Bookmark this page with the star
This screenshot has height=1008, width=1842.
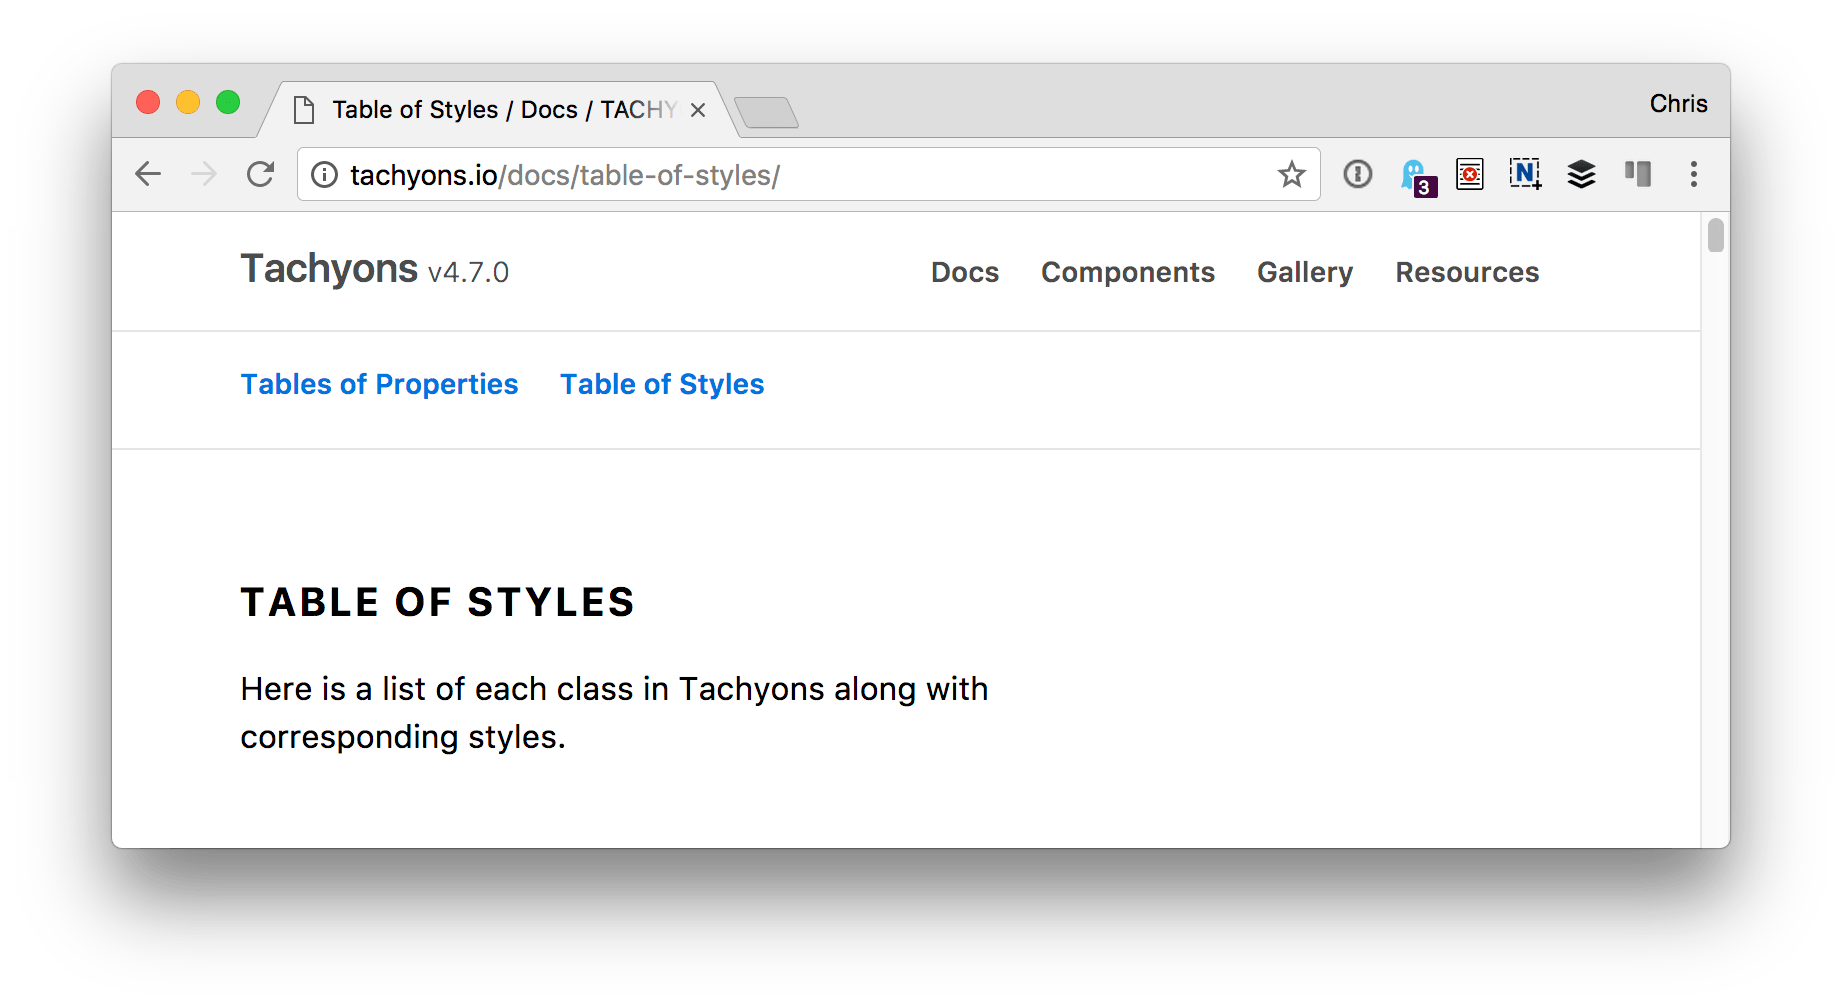tap(1292, 175)
